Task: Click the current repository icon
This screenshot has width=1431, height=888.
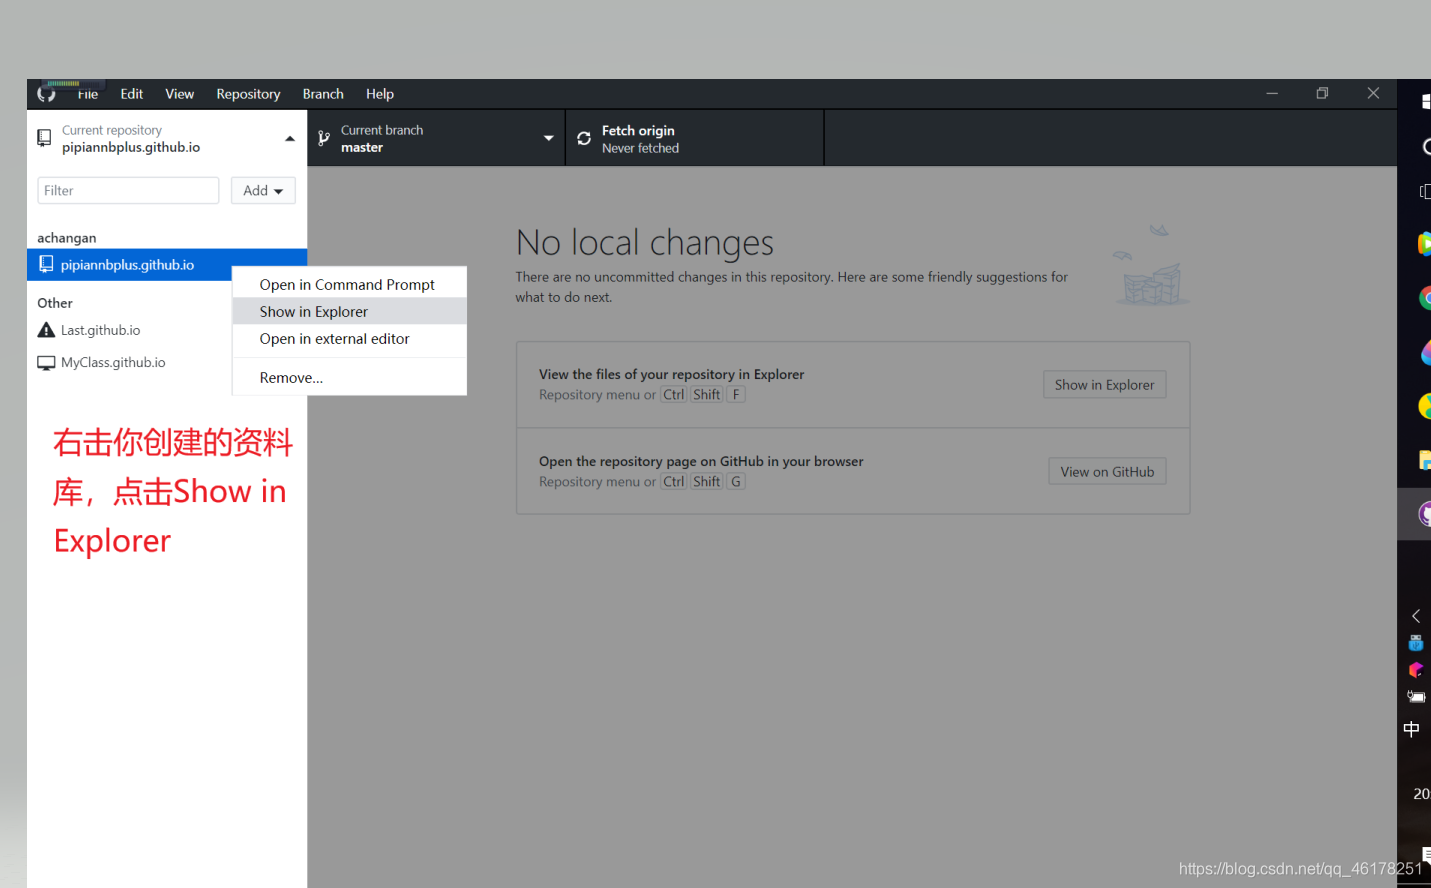Action: (x=44, y=138)
